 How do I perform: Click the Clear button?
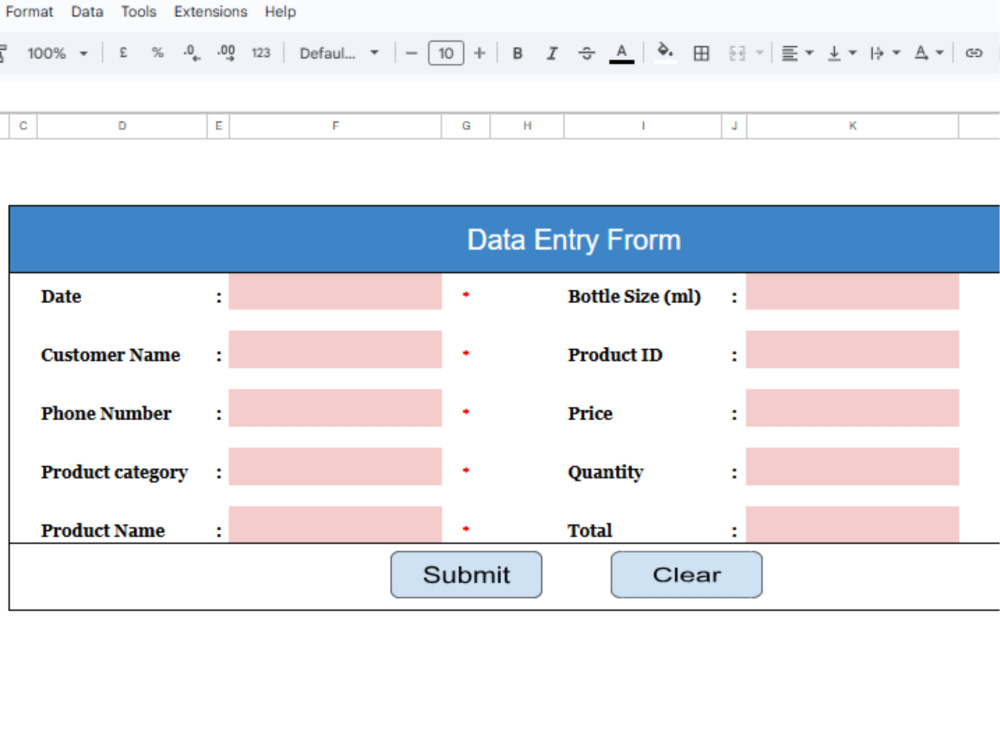pos(686,575)
